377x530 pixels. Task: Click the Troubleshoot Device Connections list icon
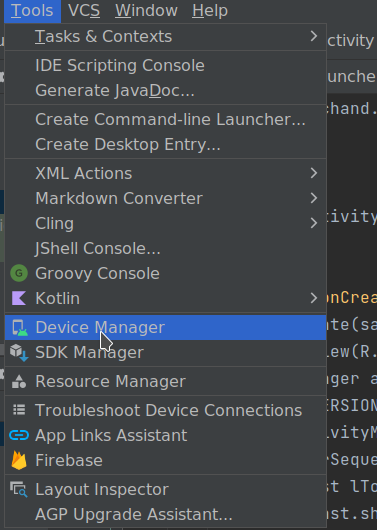coord(19,410)
